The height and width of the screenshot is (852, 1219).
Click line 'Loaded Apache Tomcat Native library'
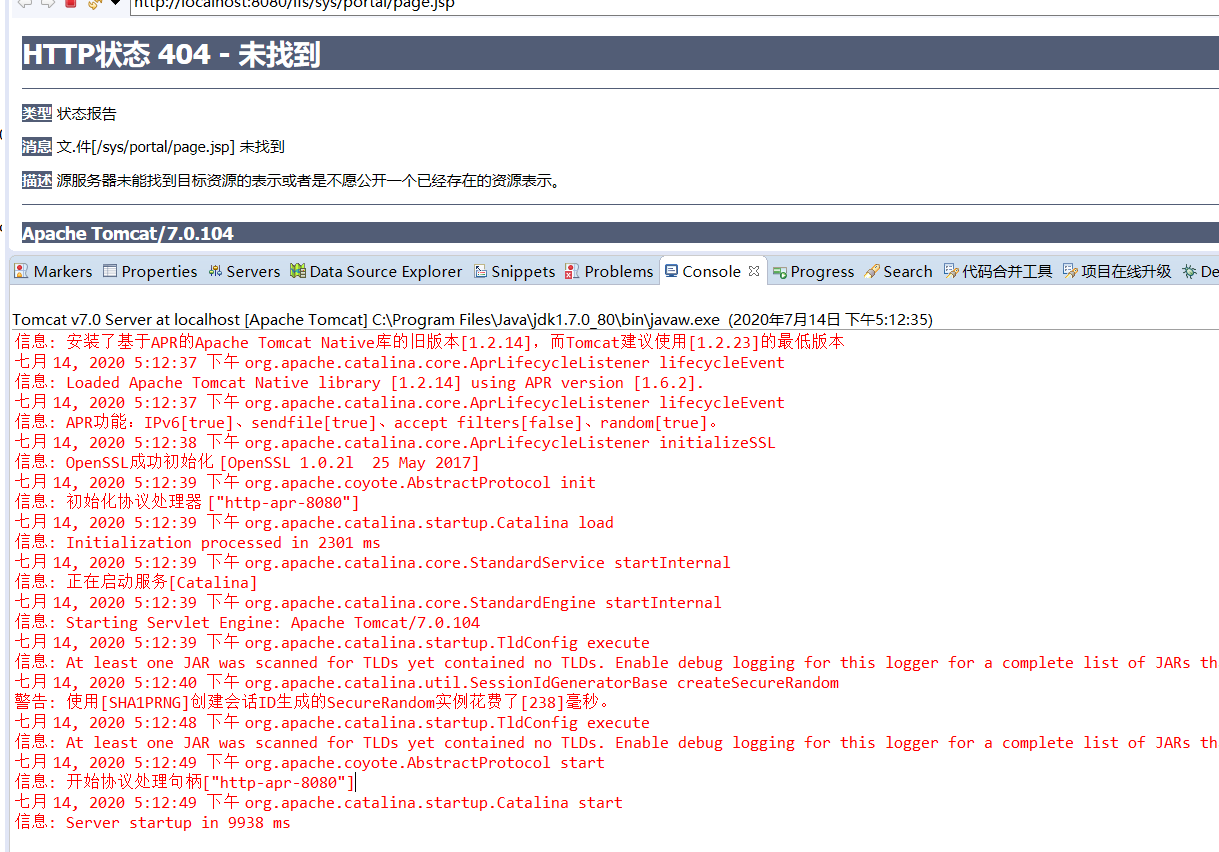[360, 382]
